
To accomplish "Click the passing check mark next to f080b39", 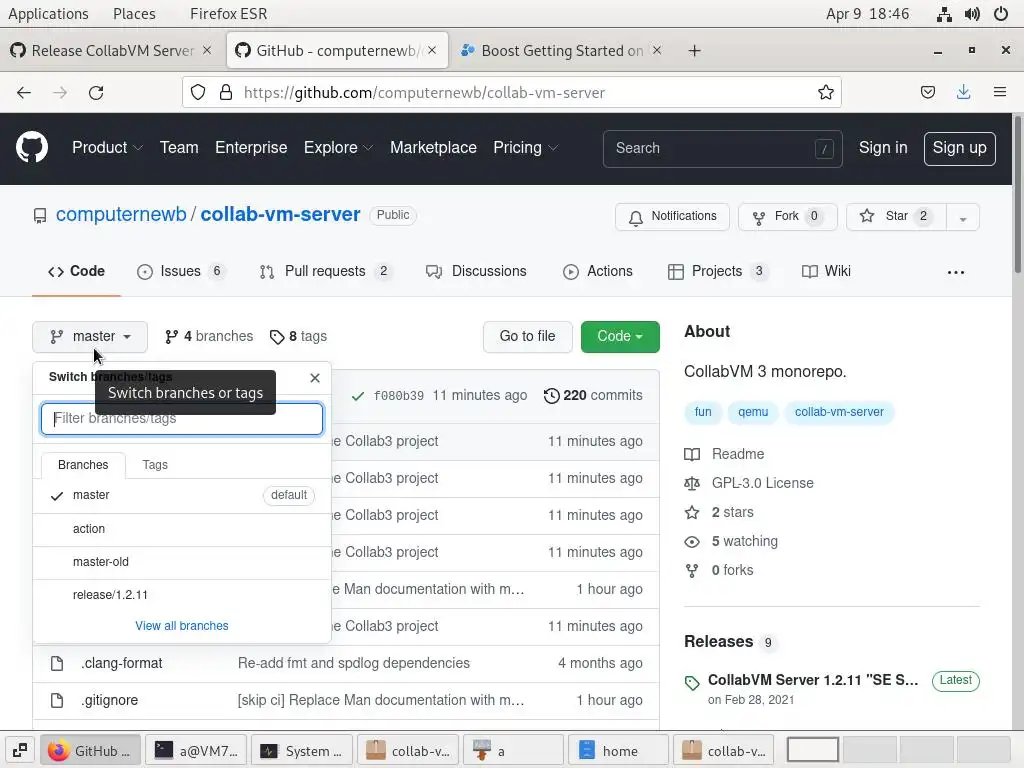I will coord(357,396).
